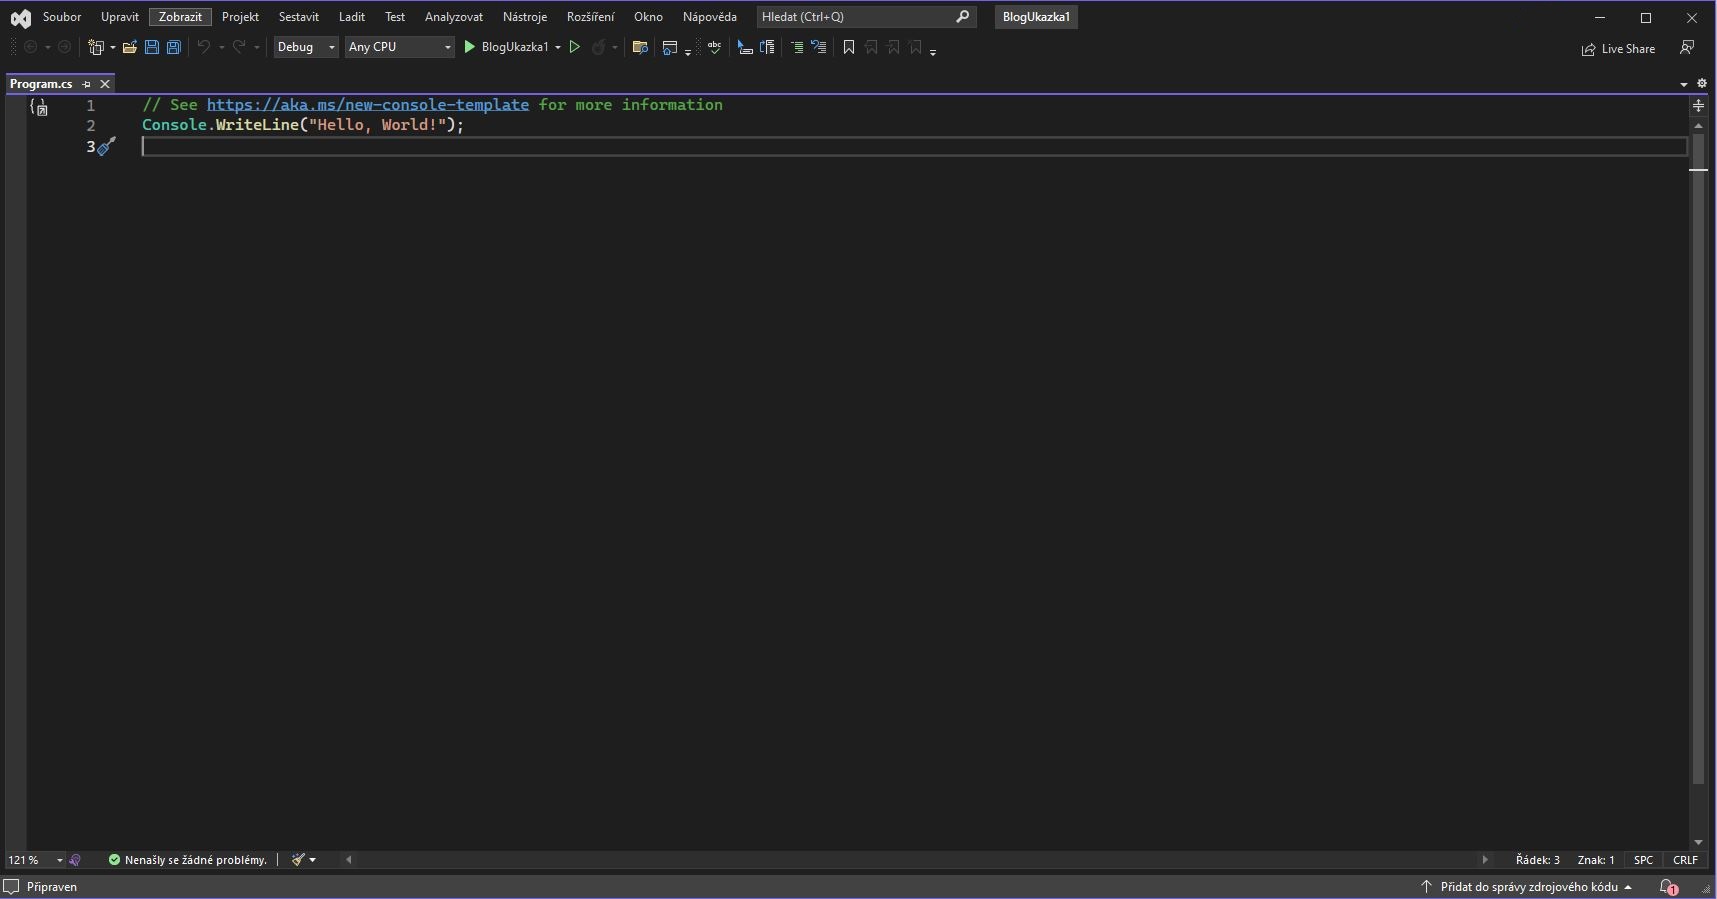Open the Soubor menu
This screenshot has height=899, width=1717.
(62, 17)
